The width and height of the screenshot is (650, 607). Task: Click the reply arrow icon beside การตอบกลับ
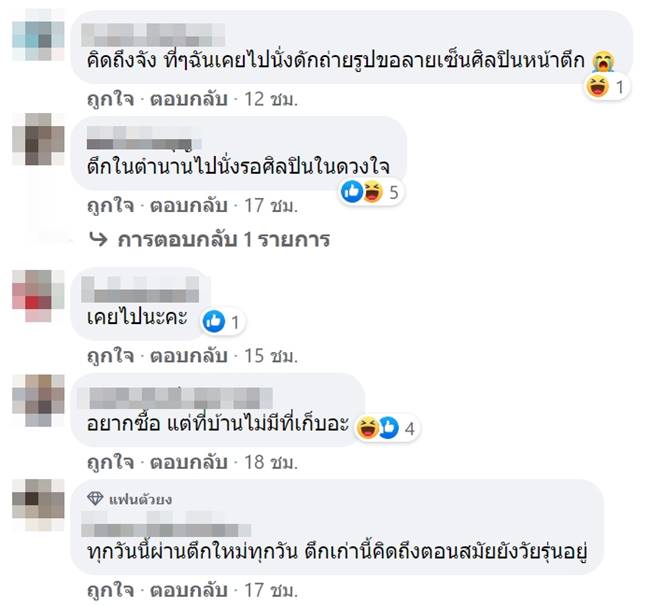[98, 240]
